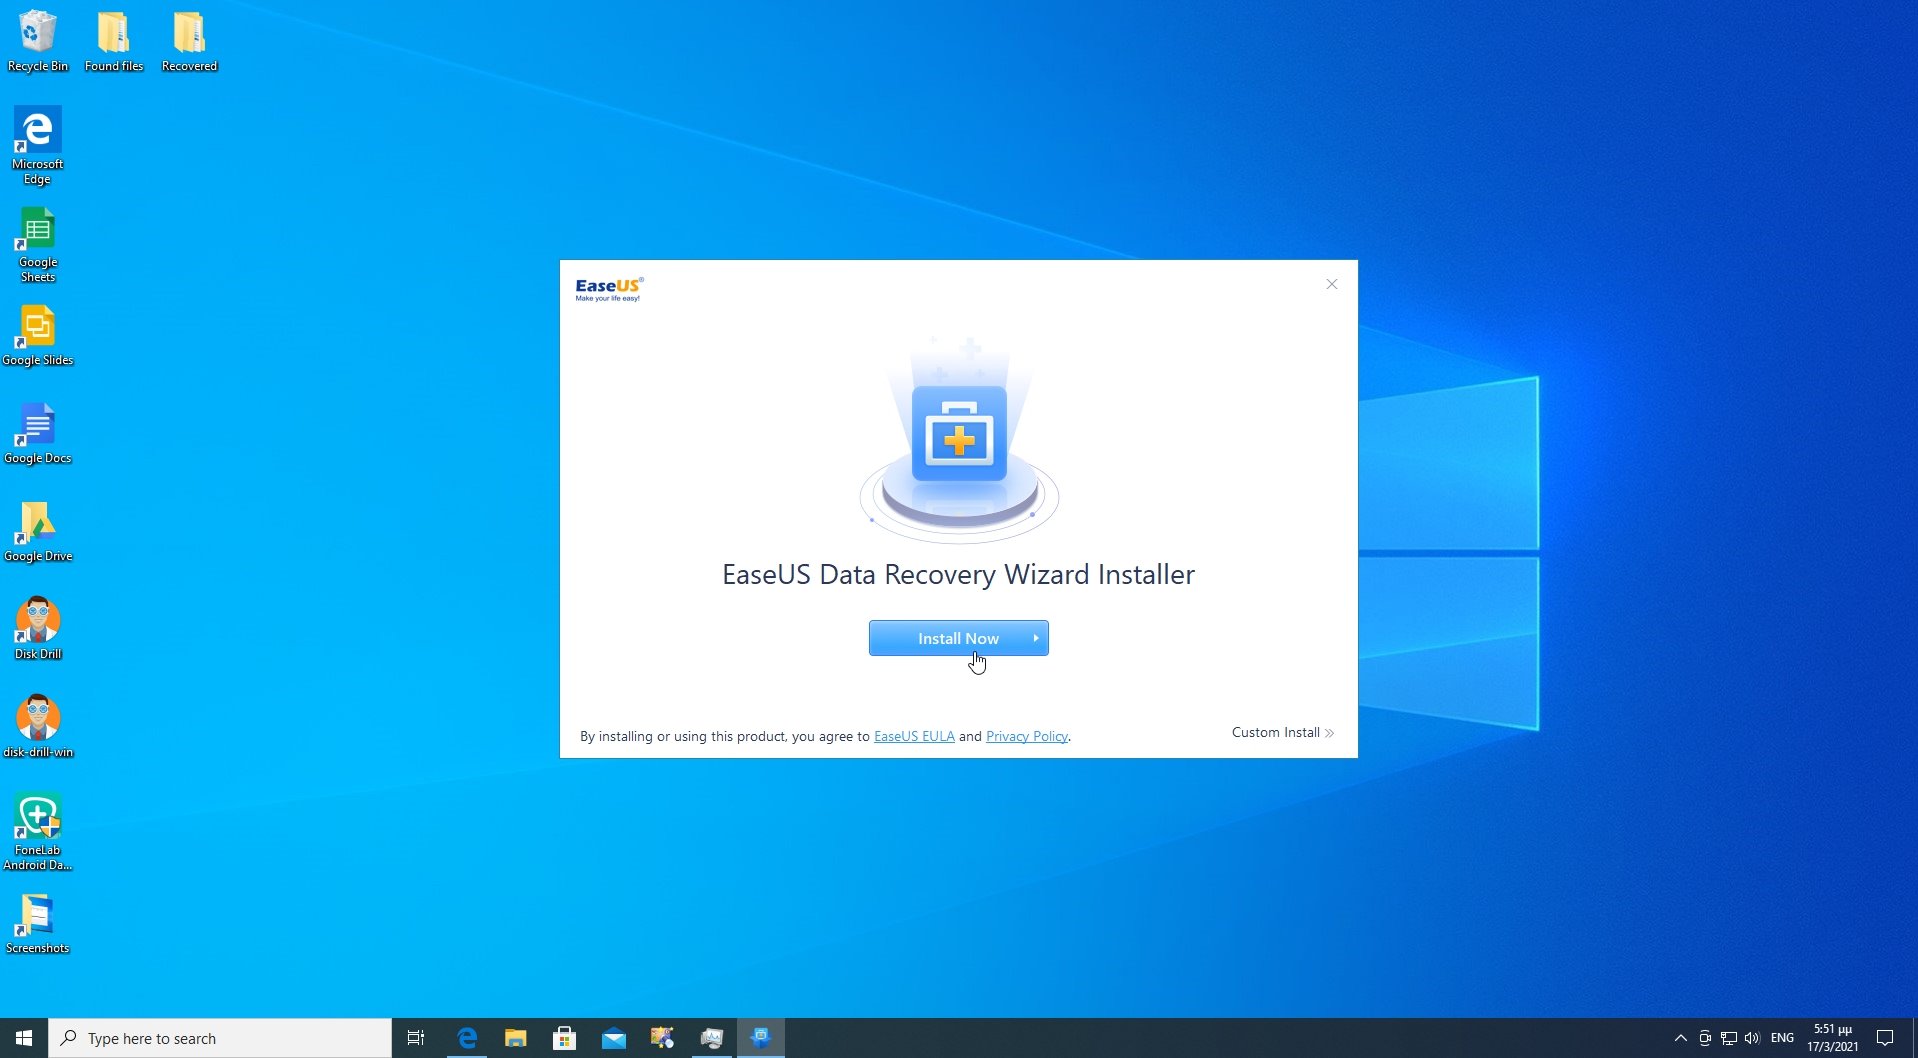Click the taskbar search field
The image size is (1918, 1058).
pyautogui.click(x=220, y=1037)
